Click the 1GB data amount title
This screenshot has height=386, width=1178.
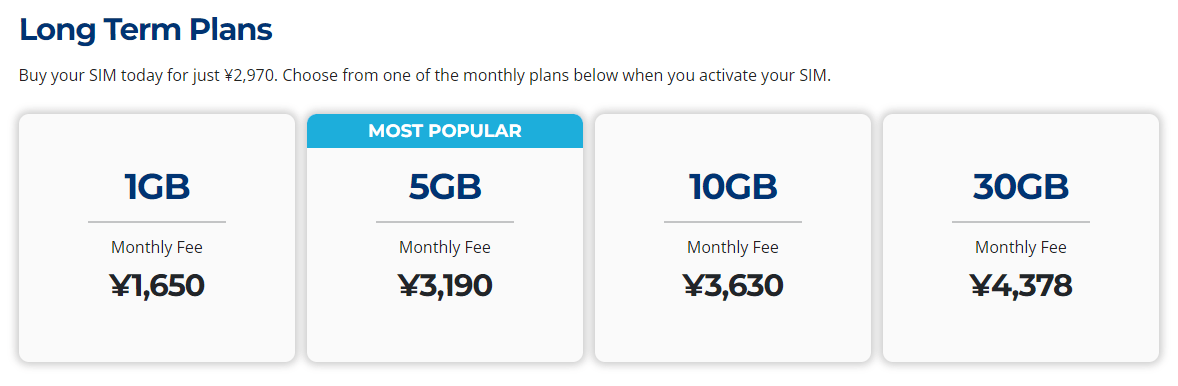(157, 188)
